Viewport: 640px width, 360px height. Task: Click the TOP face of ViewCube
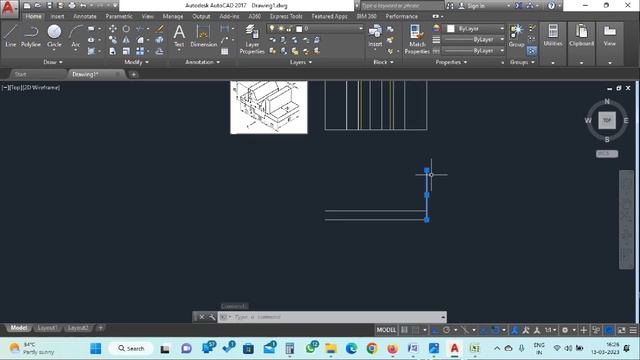(x=607, y=120)
